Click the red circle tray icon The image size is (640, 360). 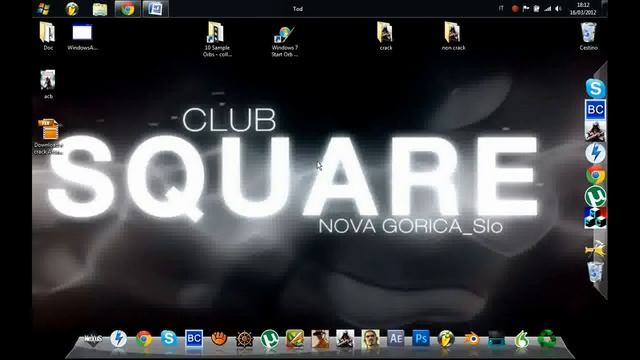pyautogui.click(x=515, y=9)
